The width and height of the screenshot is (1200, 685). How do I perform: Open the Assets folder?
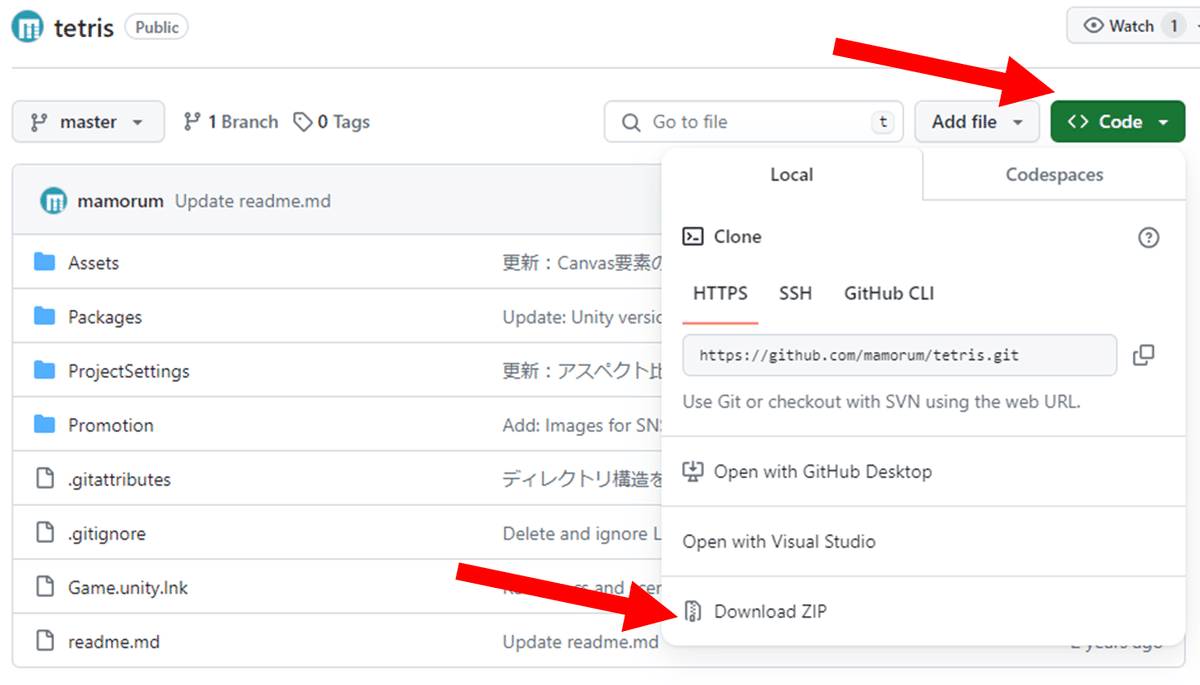pyautogui.click(x=93, y=263)
